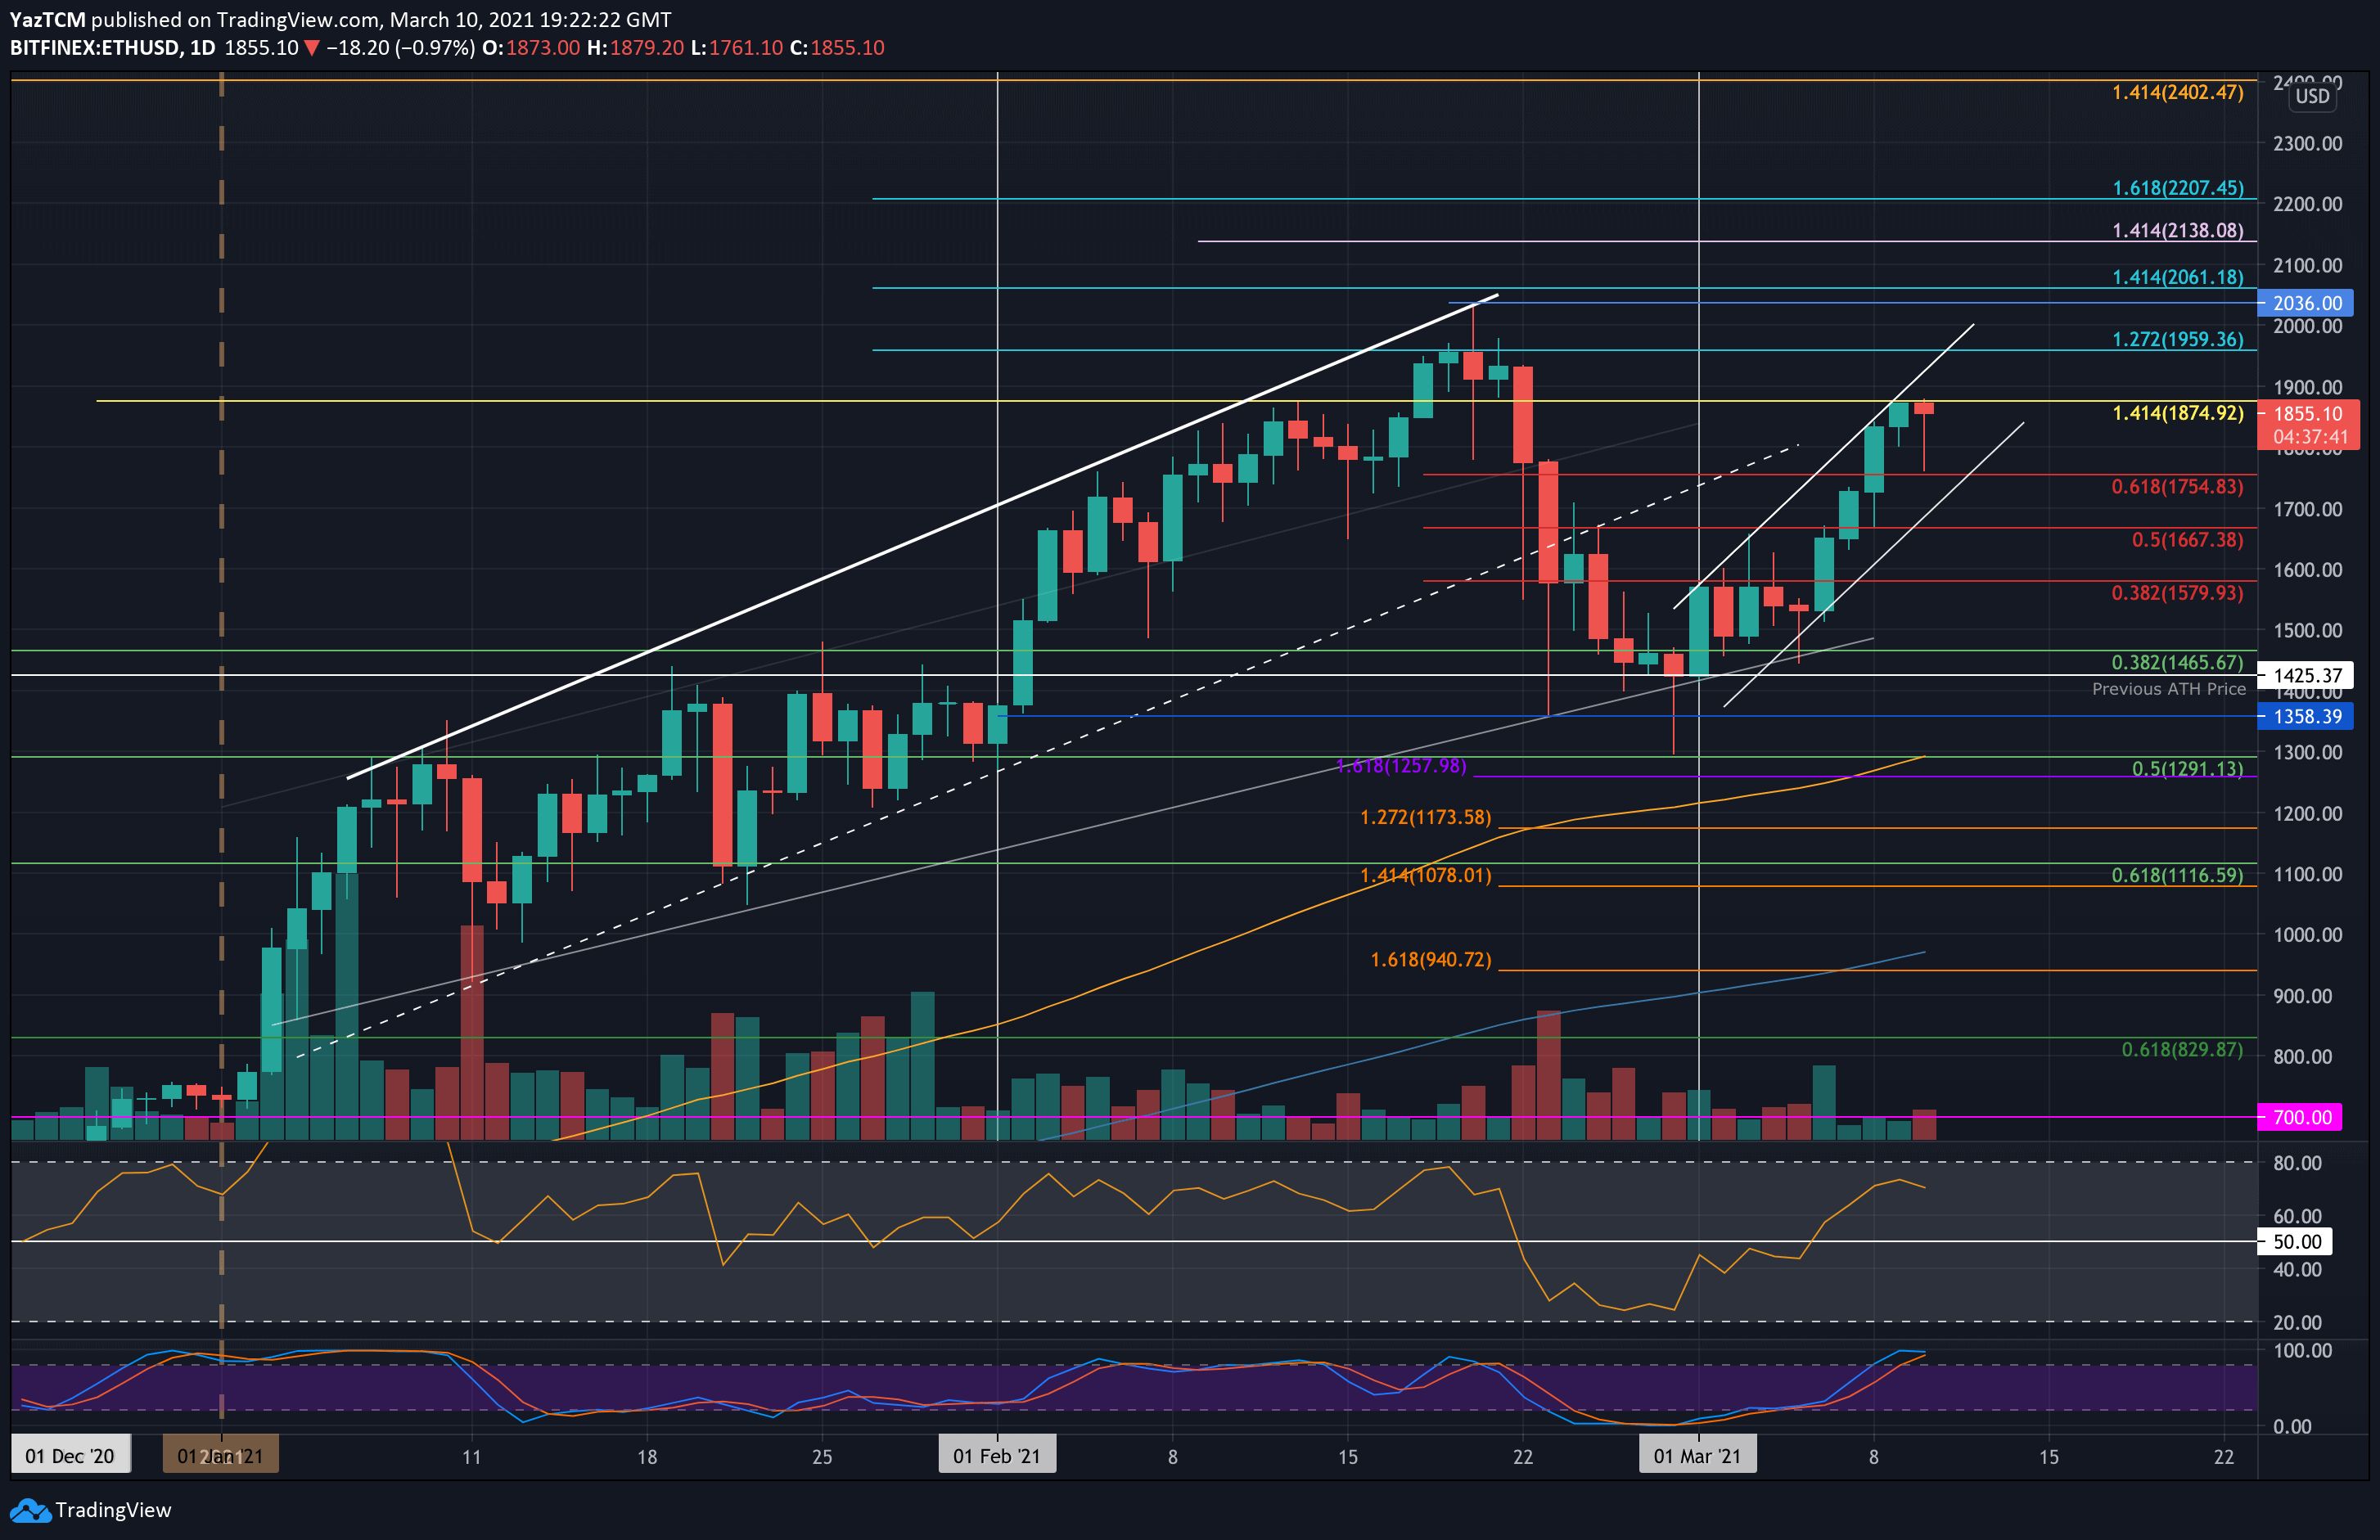Click the 1000.00 price axis tick

pos(2307,935)
